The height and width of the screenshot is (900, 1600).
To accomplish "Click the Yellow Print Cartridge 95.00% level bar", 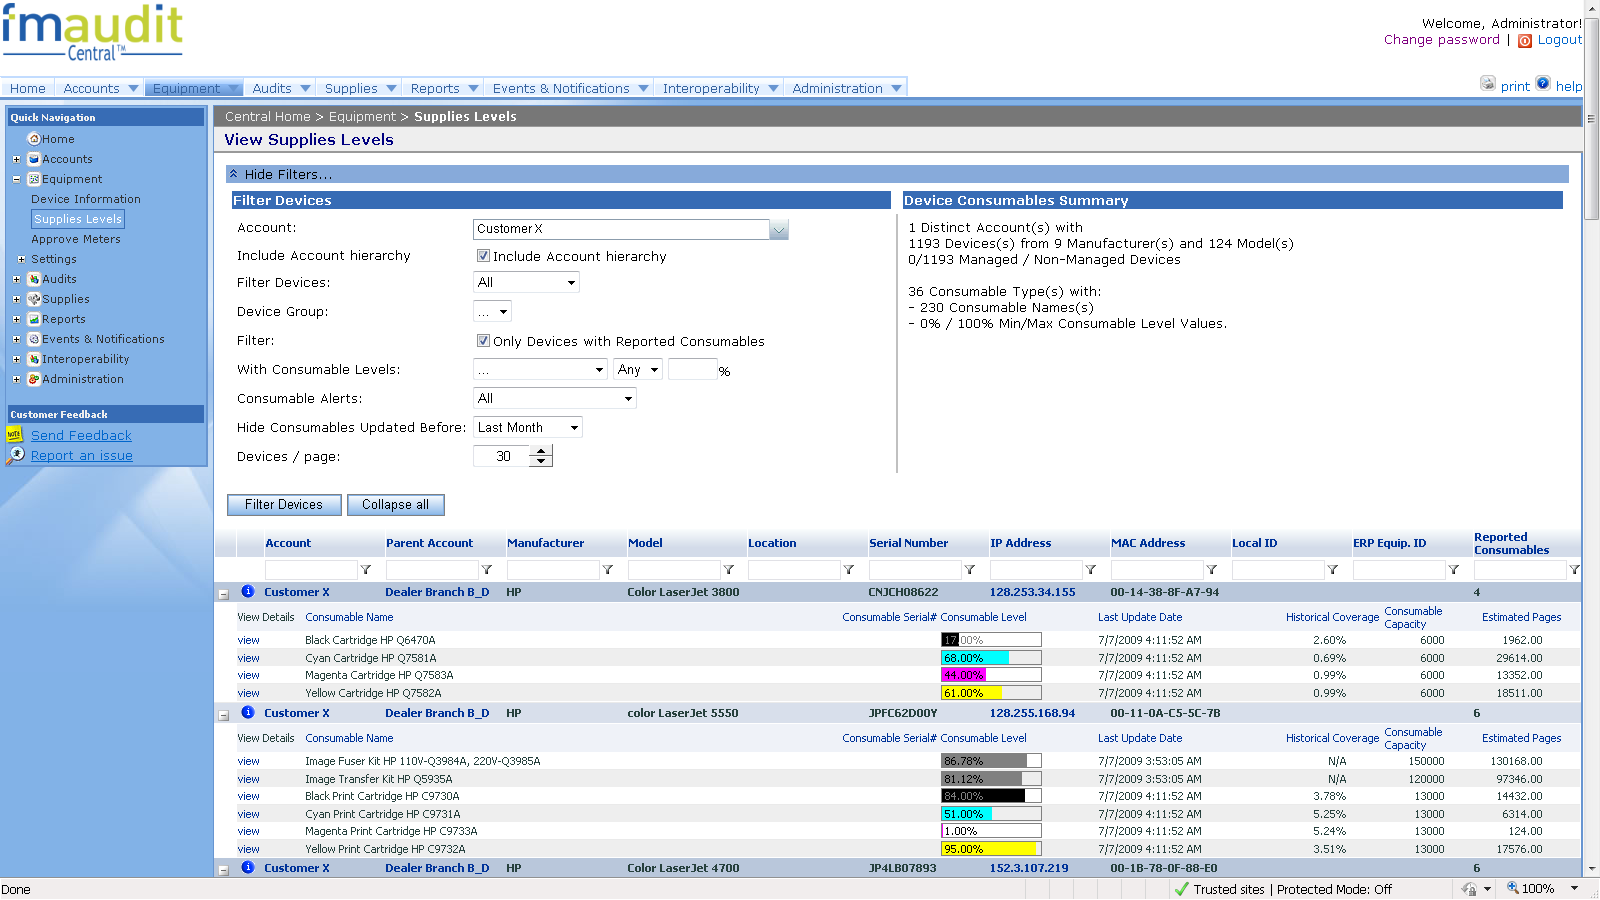I will point(991,849).
